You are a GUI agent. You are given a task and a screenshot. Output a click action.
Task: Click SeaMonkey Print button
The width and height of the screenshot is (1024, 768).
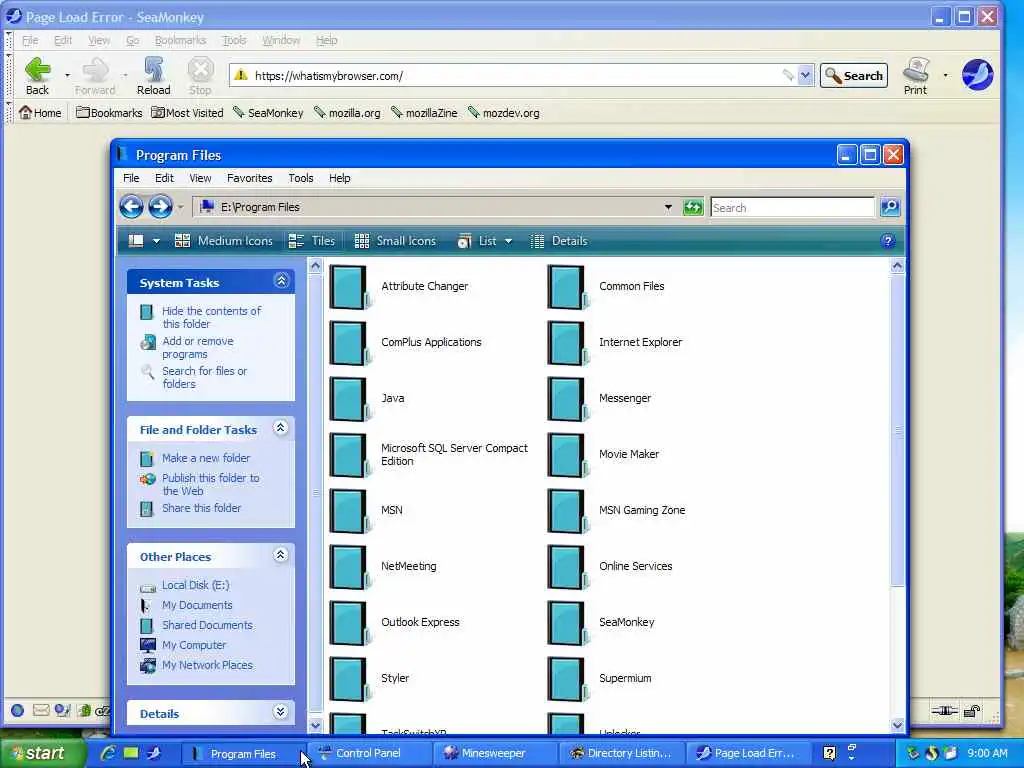[x=916, y=76]
